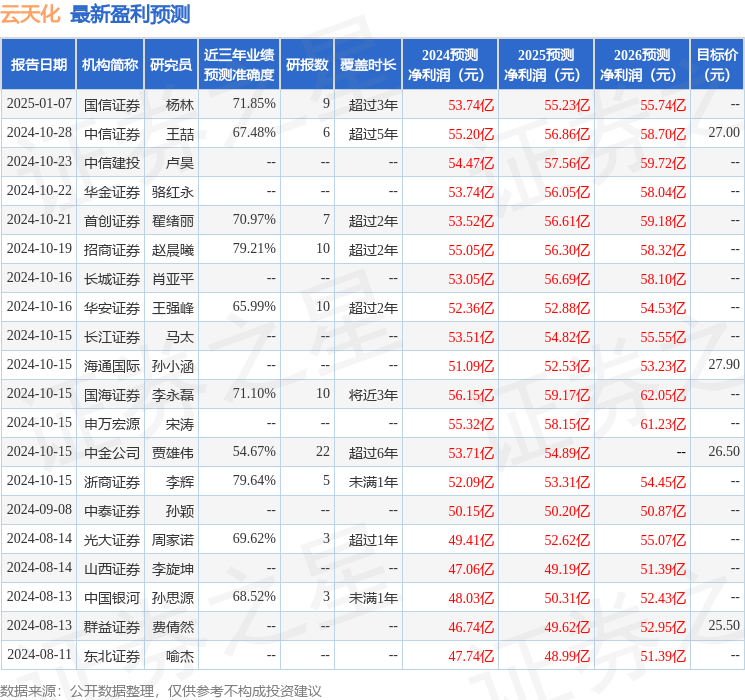
Task: Select the 2025-01-07 date cell
Action: point(39,104)
